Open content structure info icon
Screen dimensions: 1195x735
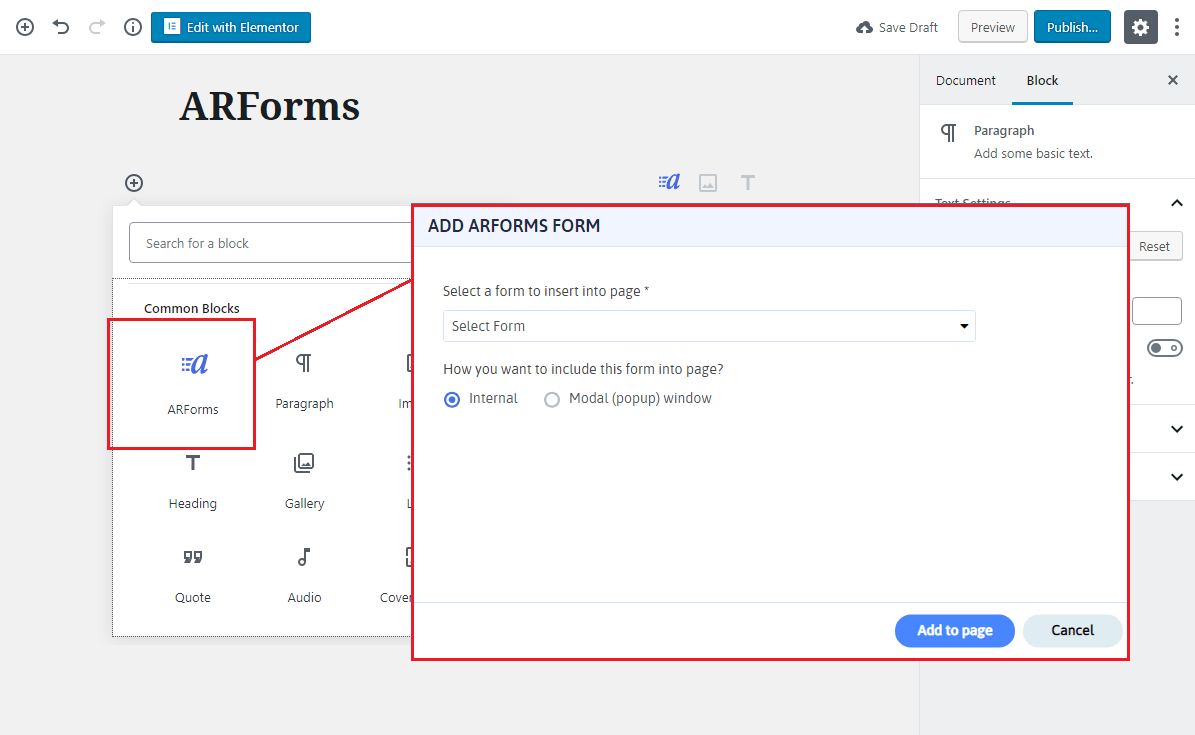coord(132,27)
